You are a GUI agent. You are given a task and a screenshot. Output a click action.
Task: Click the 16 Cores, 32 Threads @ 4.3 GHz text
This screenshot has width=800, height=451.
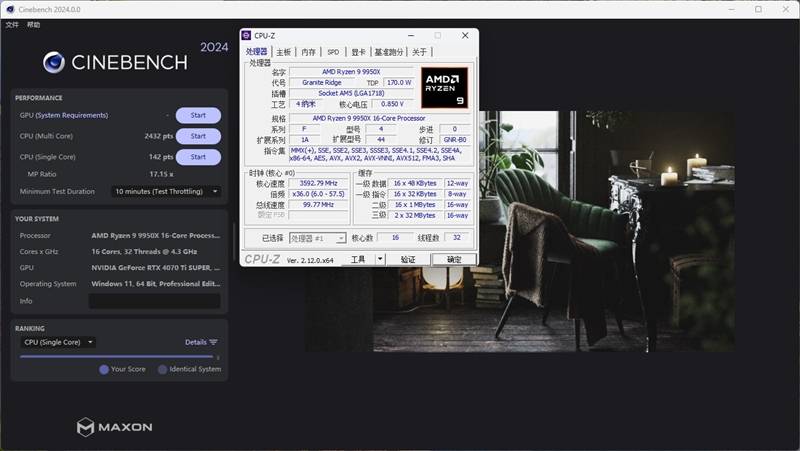(x=144, y=252)
